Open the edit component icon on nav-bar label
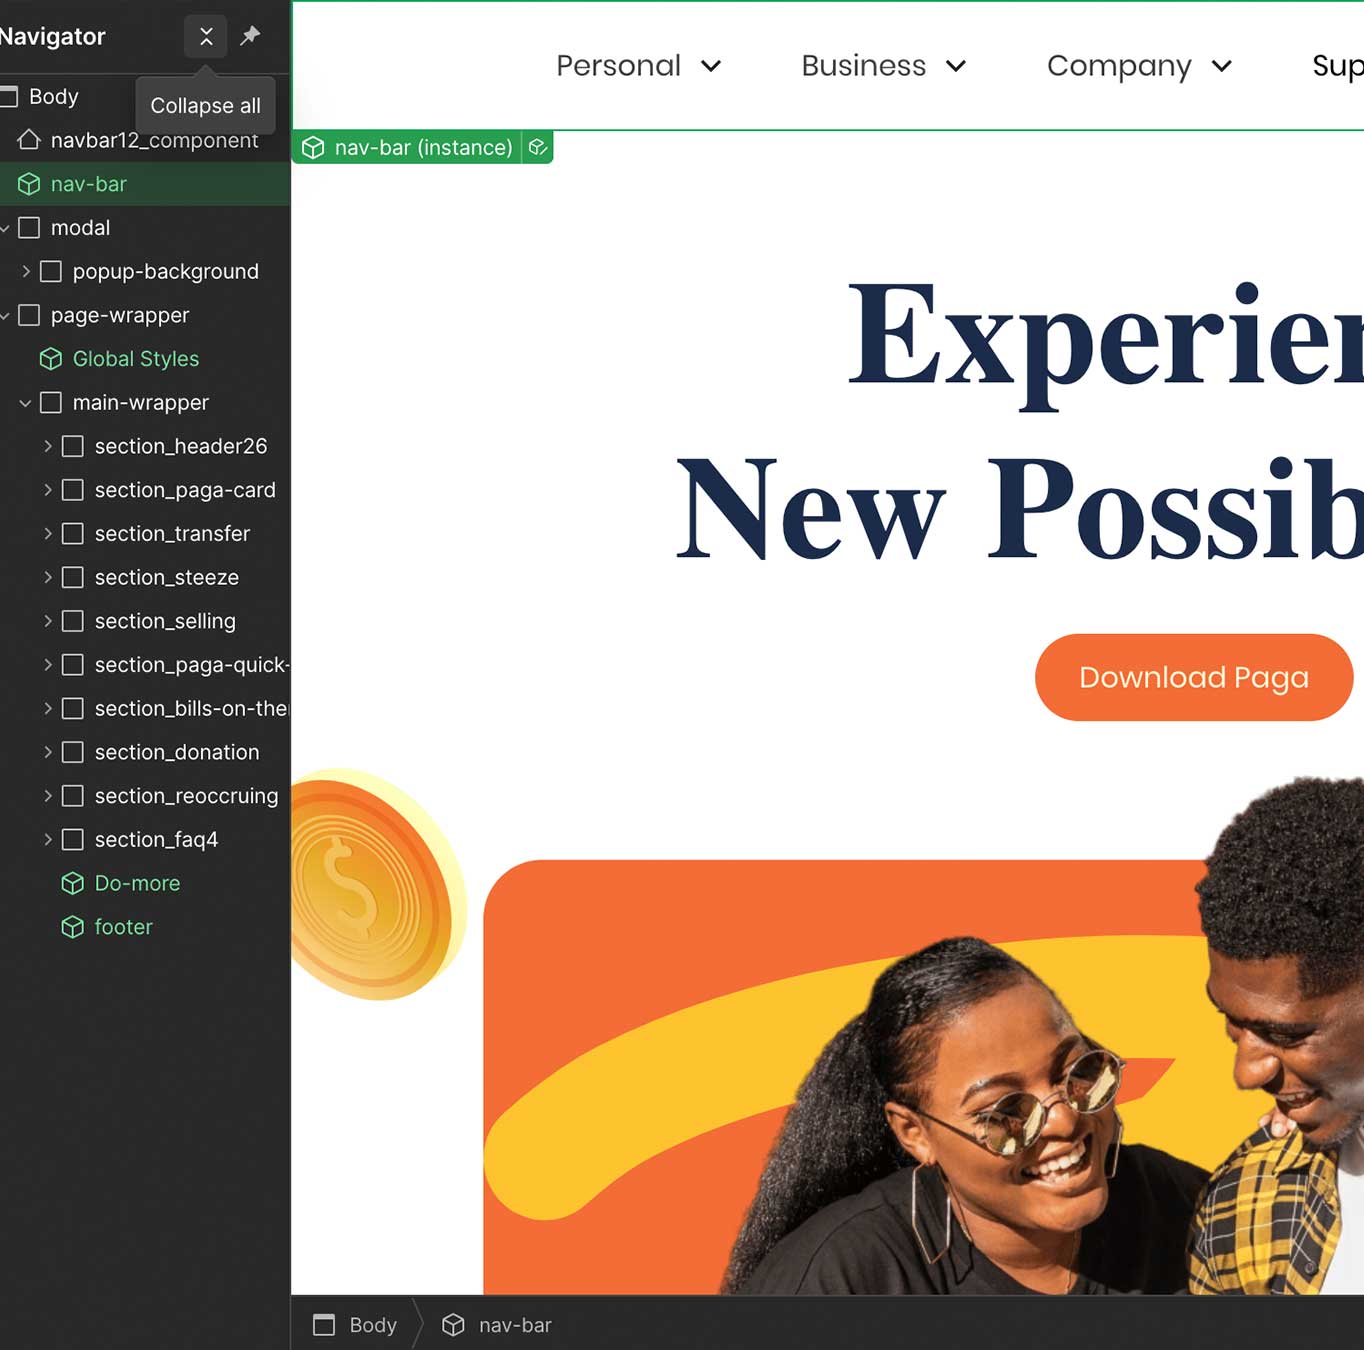Image resolution: width=1364 pixels, height=1350 pixels. point(538,148)
